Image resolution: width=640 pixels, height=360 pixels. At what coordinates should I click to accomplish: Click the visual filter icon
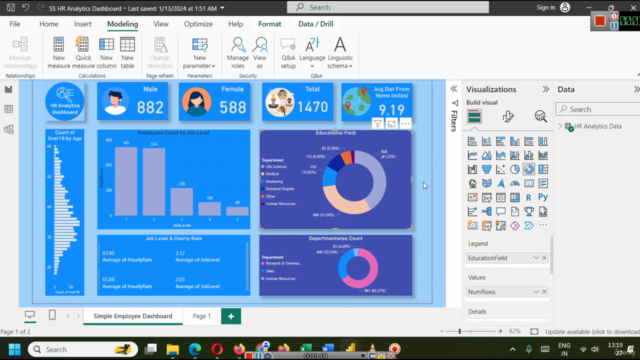[378, 124]
